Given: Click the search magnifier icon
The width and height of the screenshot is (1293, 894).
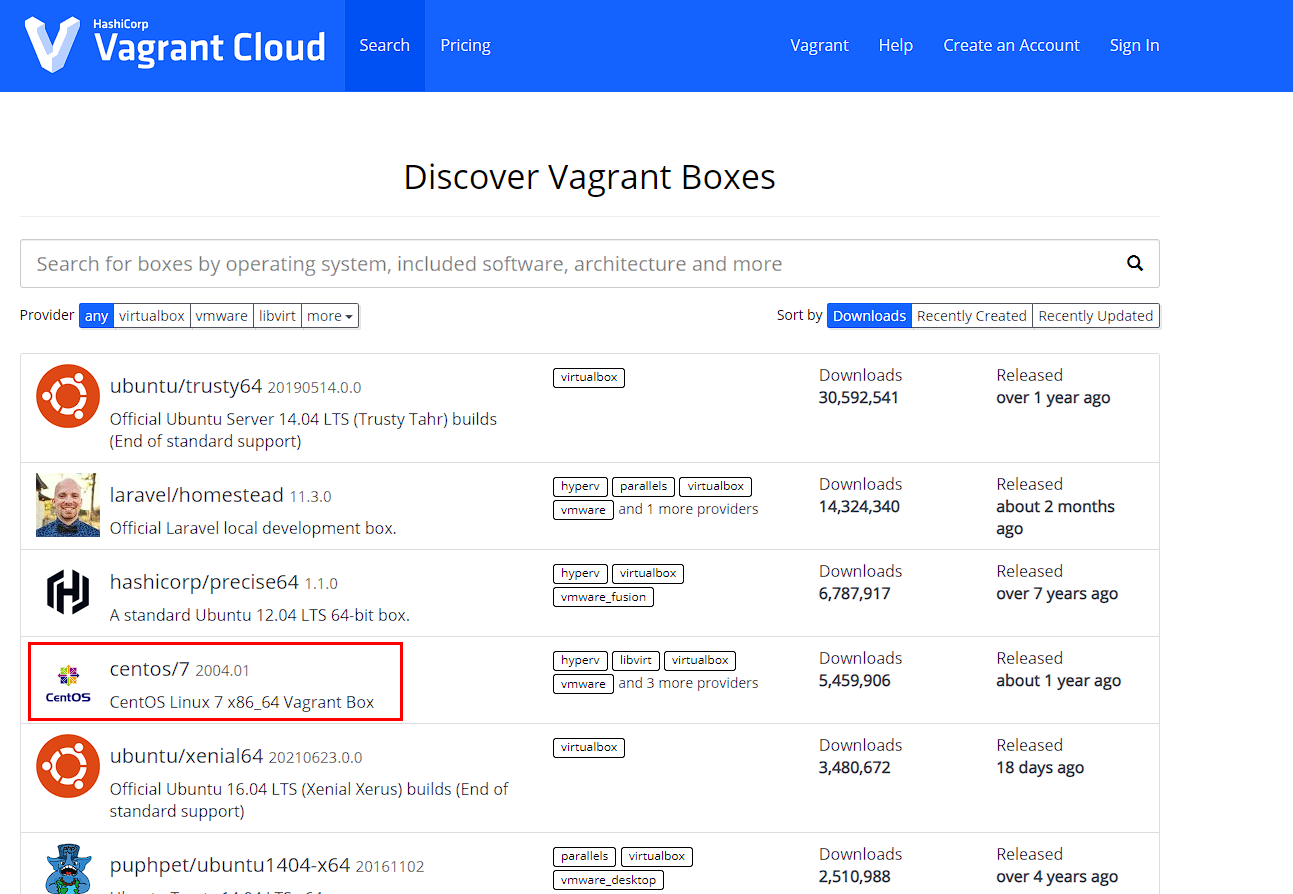Looking at the screenshot, I should 1135,263.
